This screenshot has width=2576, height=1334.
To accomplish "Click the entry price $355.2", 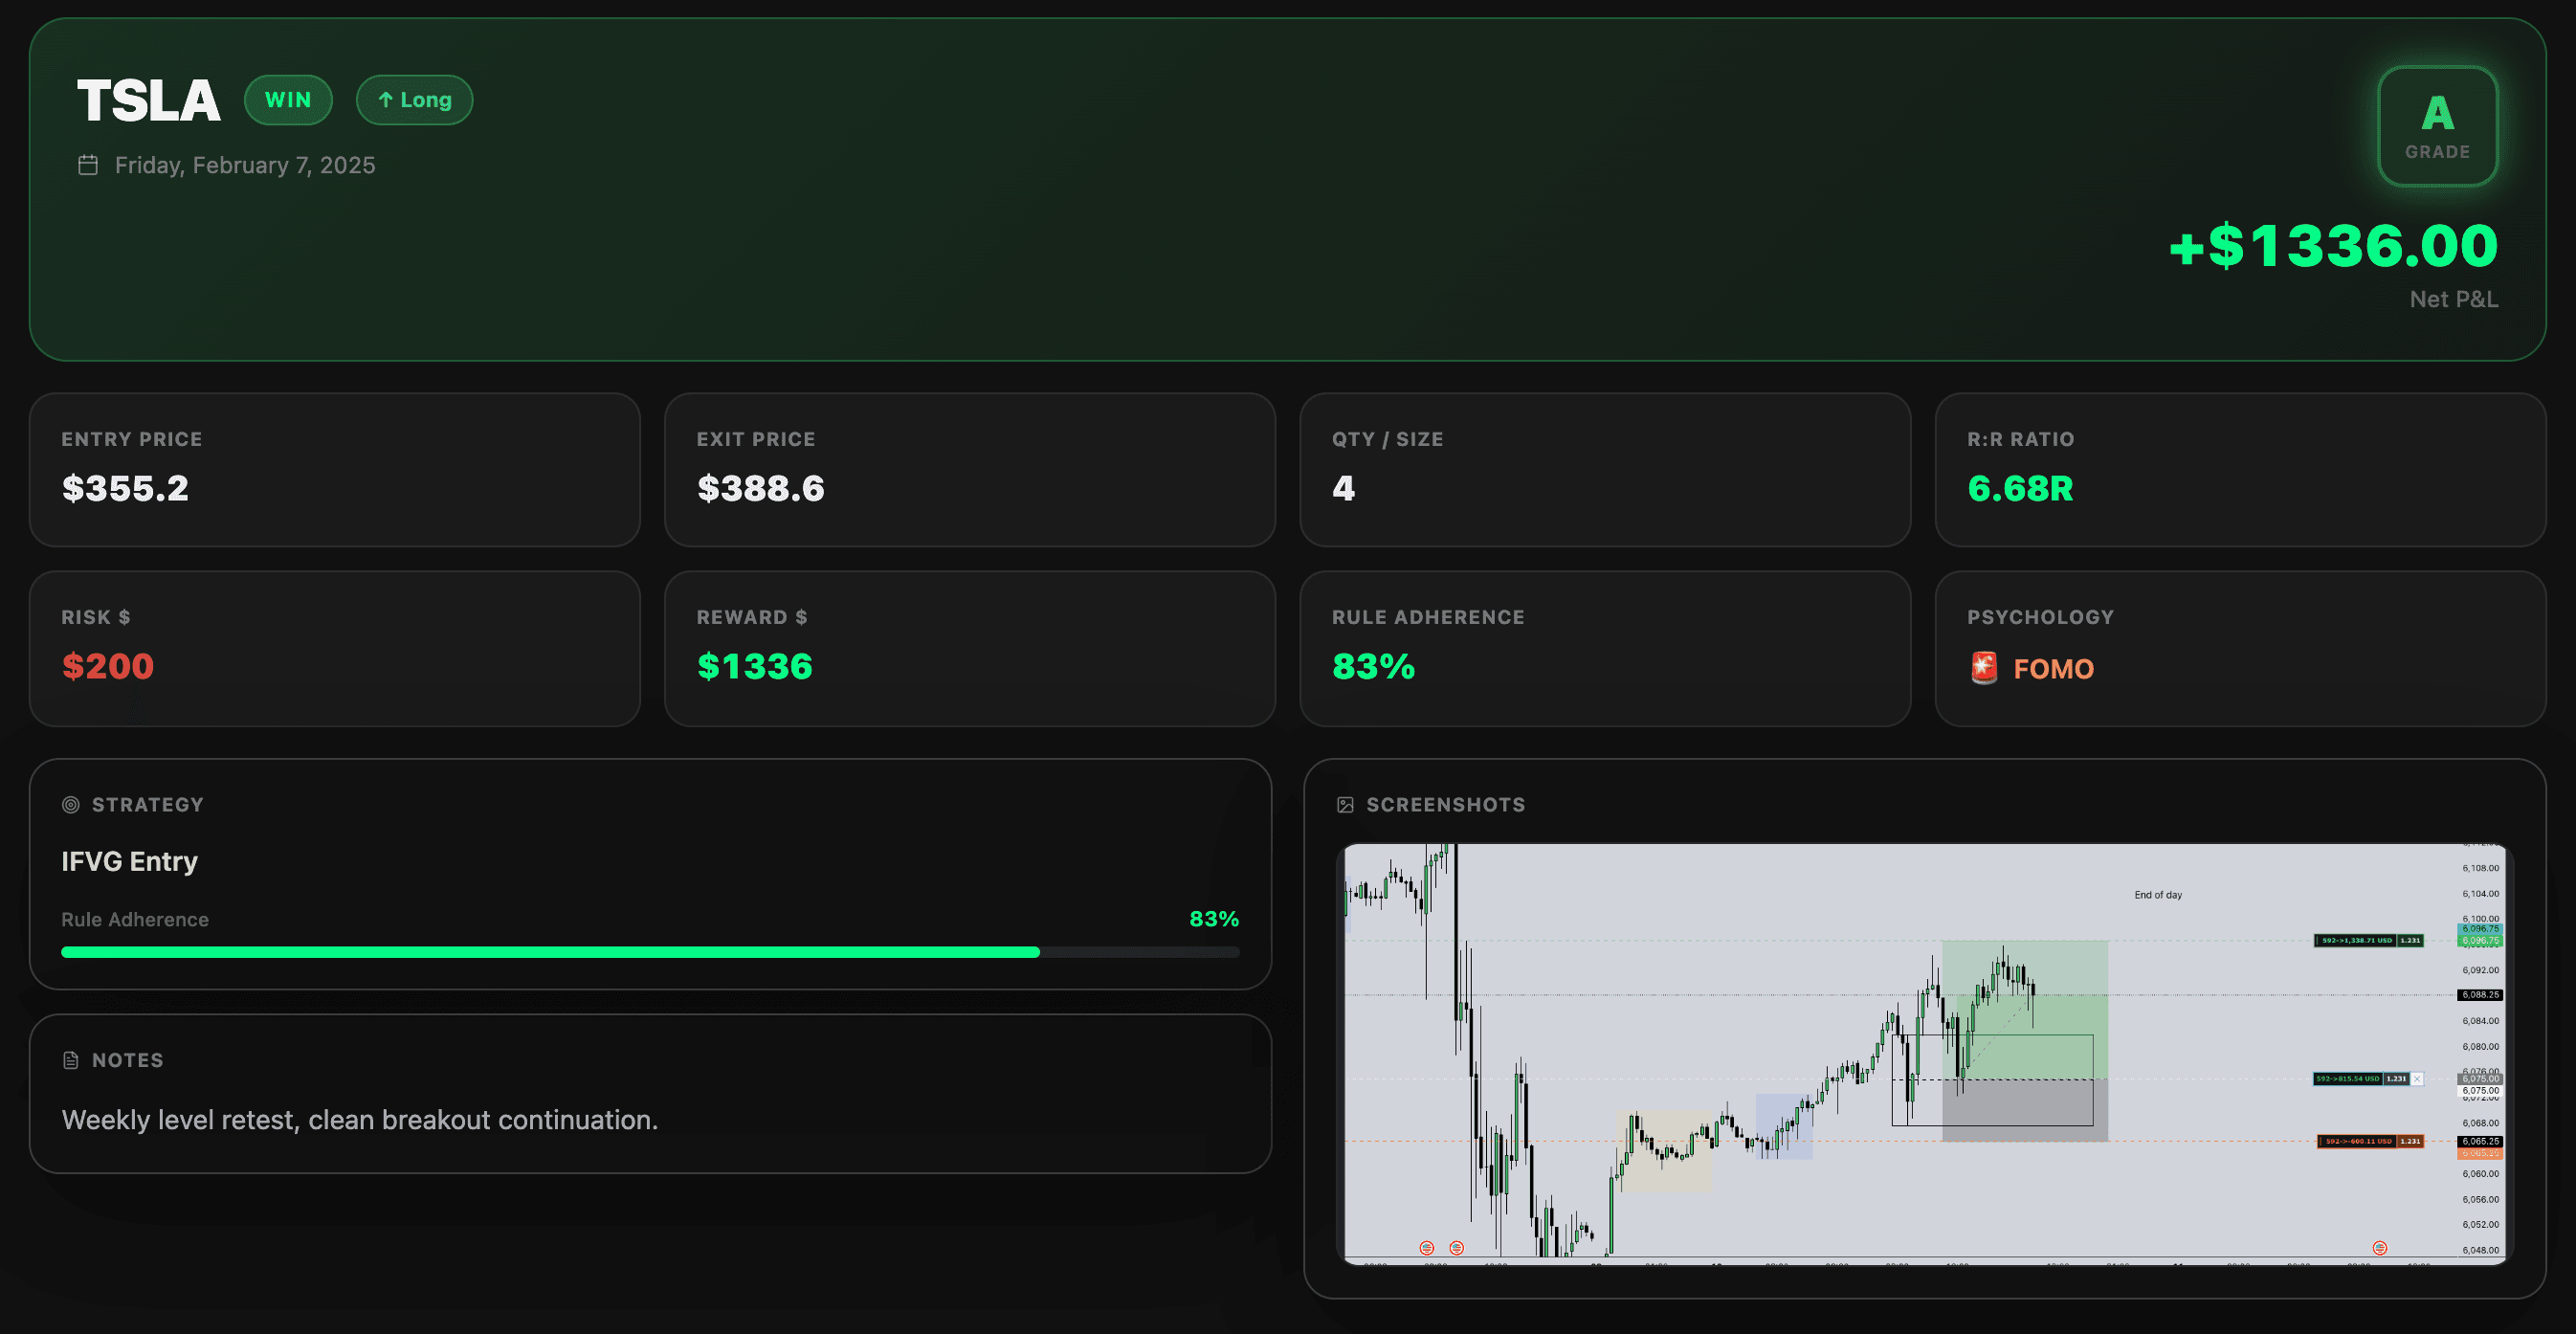I will (x=125, y=488).
